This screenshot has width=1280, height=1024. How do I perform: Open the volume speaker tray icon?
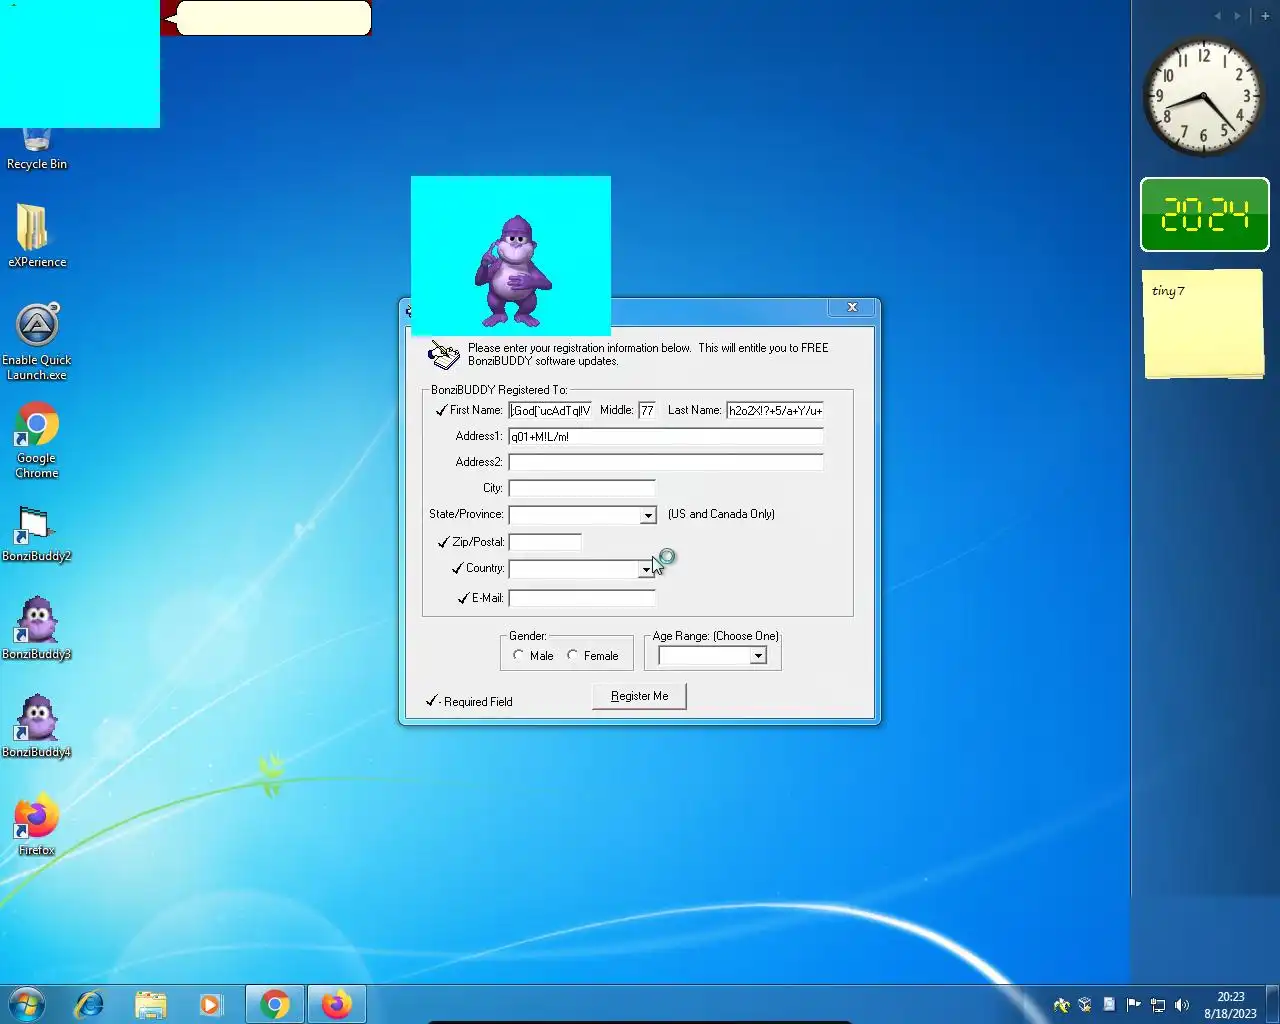[1182, 1005]
